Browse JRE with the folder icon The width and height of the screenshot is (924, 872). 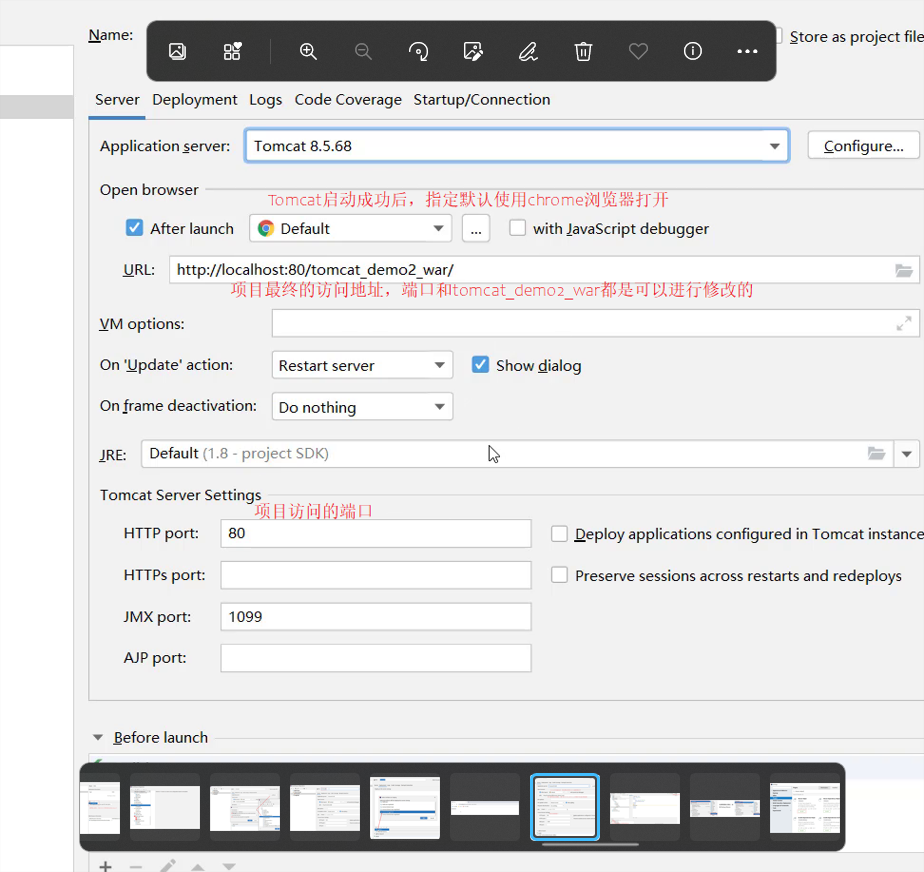point(876,454)
